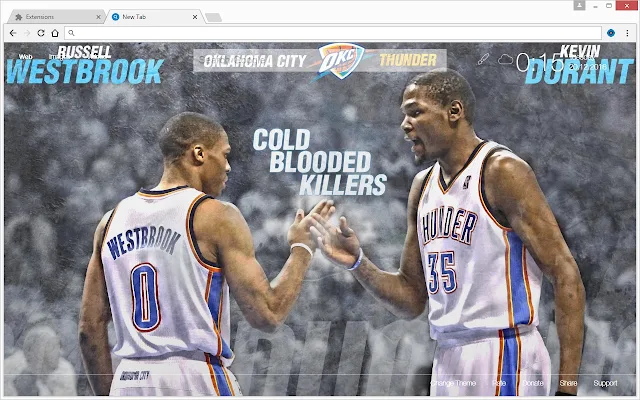Close the Extensions tab

click(x=98, y=17)
